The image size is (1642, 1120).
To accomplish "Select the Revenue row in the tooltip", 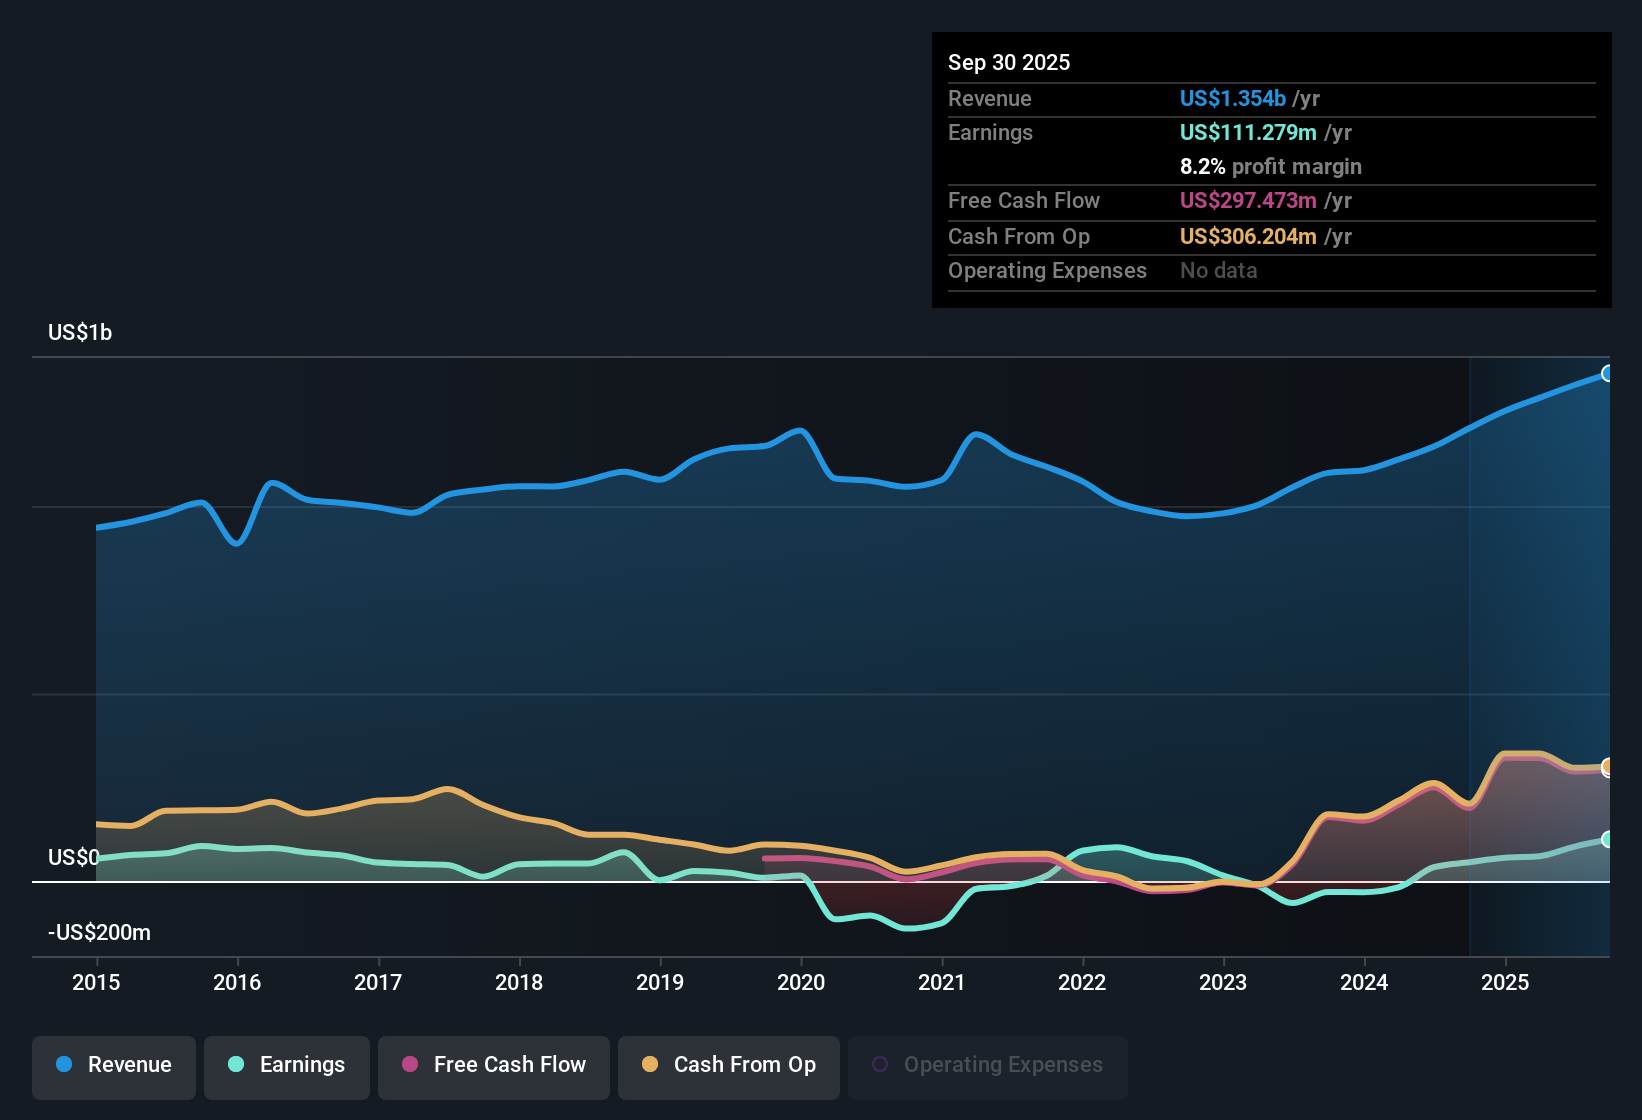I will pyautogui.click(x=990, y=98).
